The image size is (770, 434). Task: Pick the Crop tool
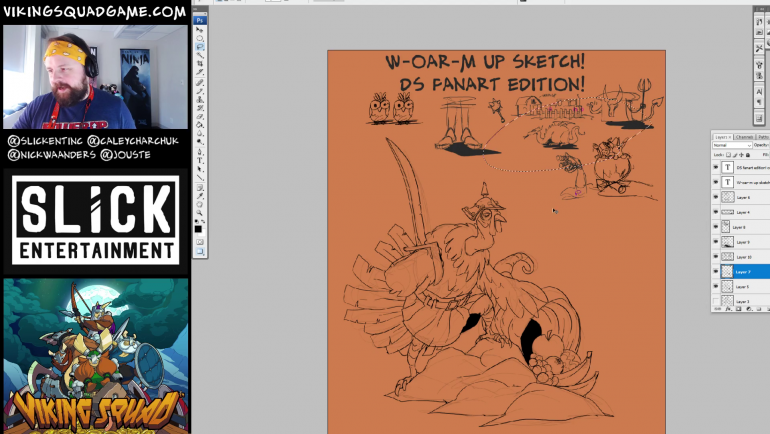(200, 63)
